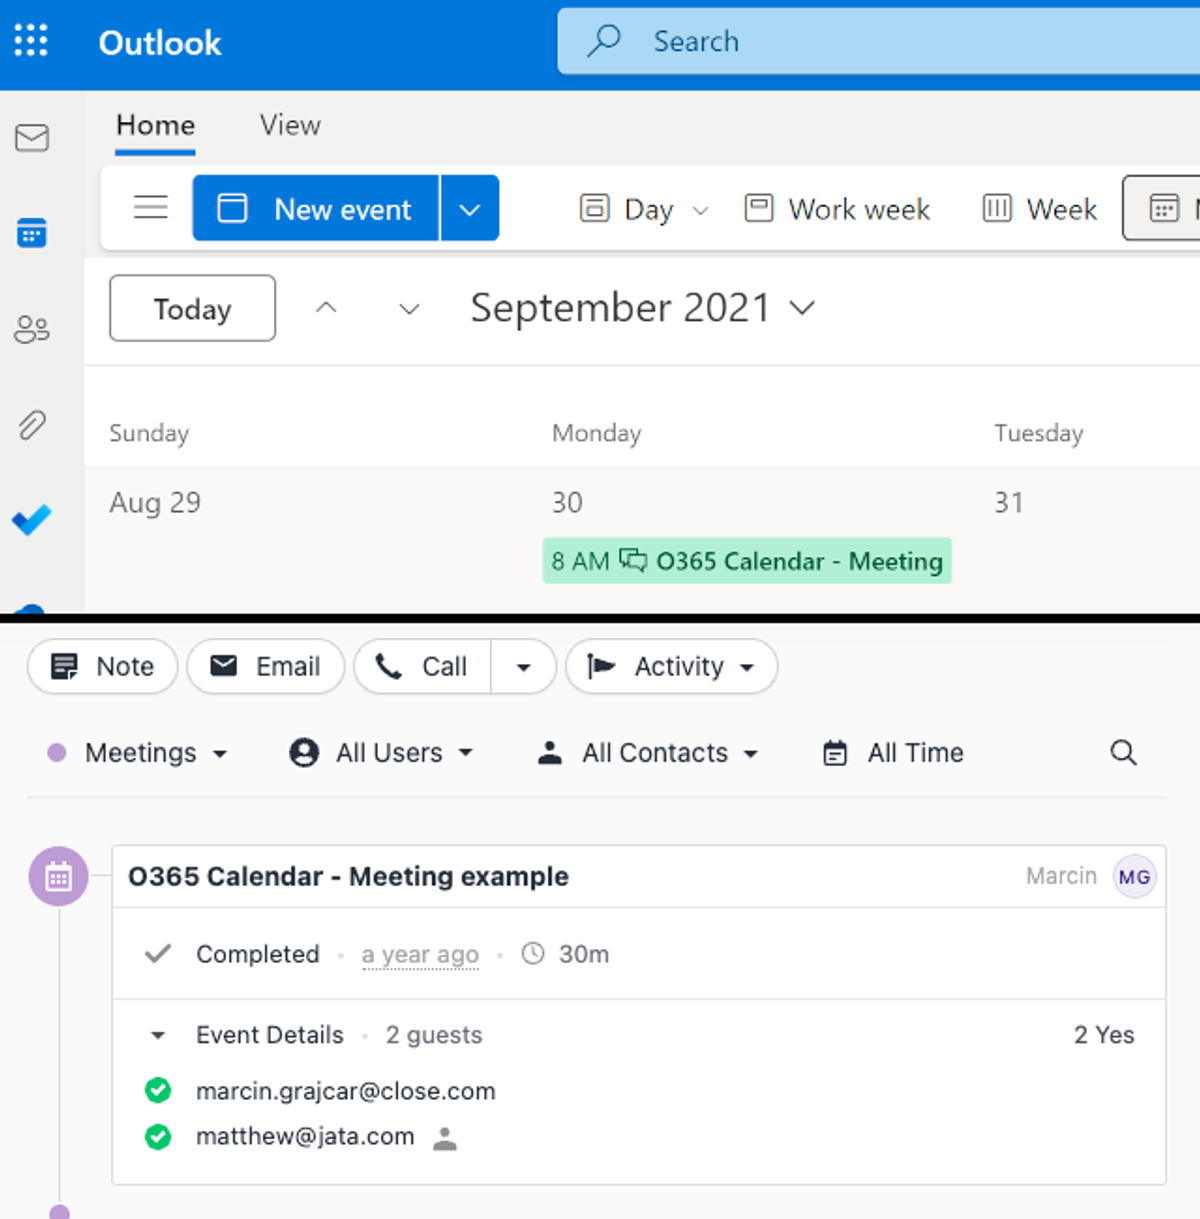Image resolution: width=1200 pixels, height=1219 pixels.
Task: Open Files paperclip icon in sidebar
Action: click(32, 425)
